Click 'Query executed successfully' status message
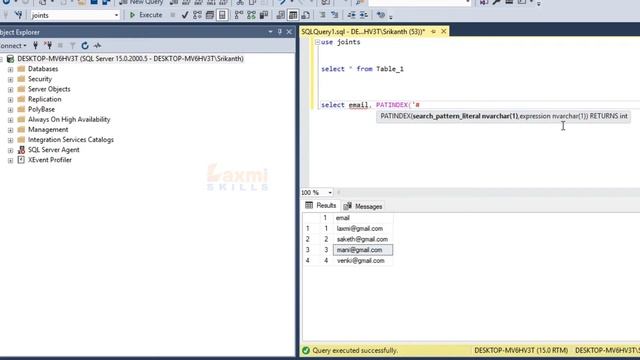 355,351
